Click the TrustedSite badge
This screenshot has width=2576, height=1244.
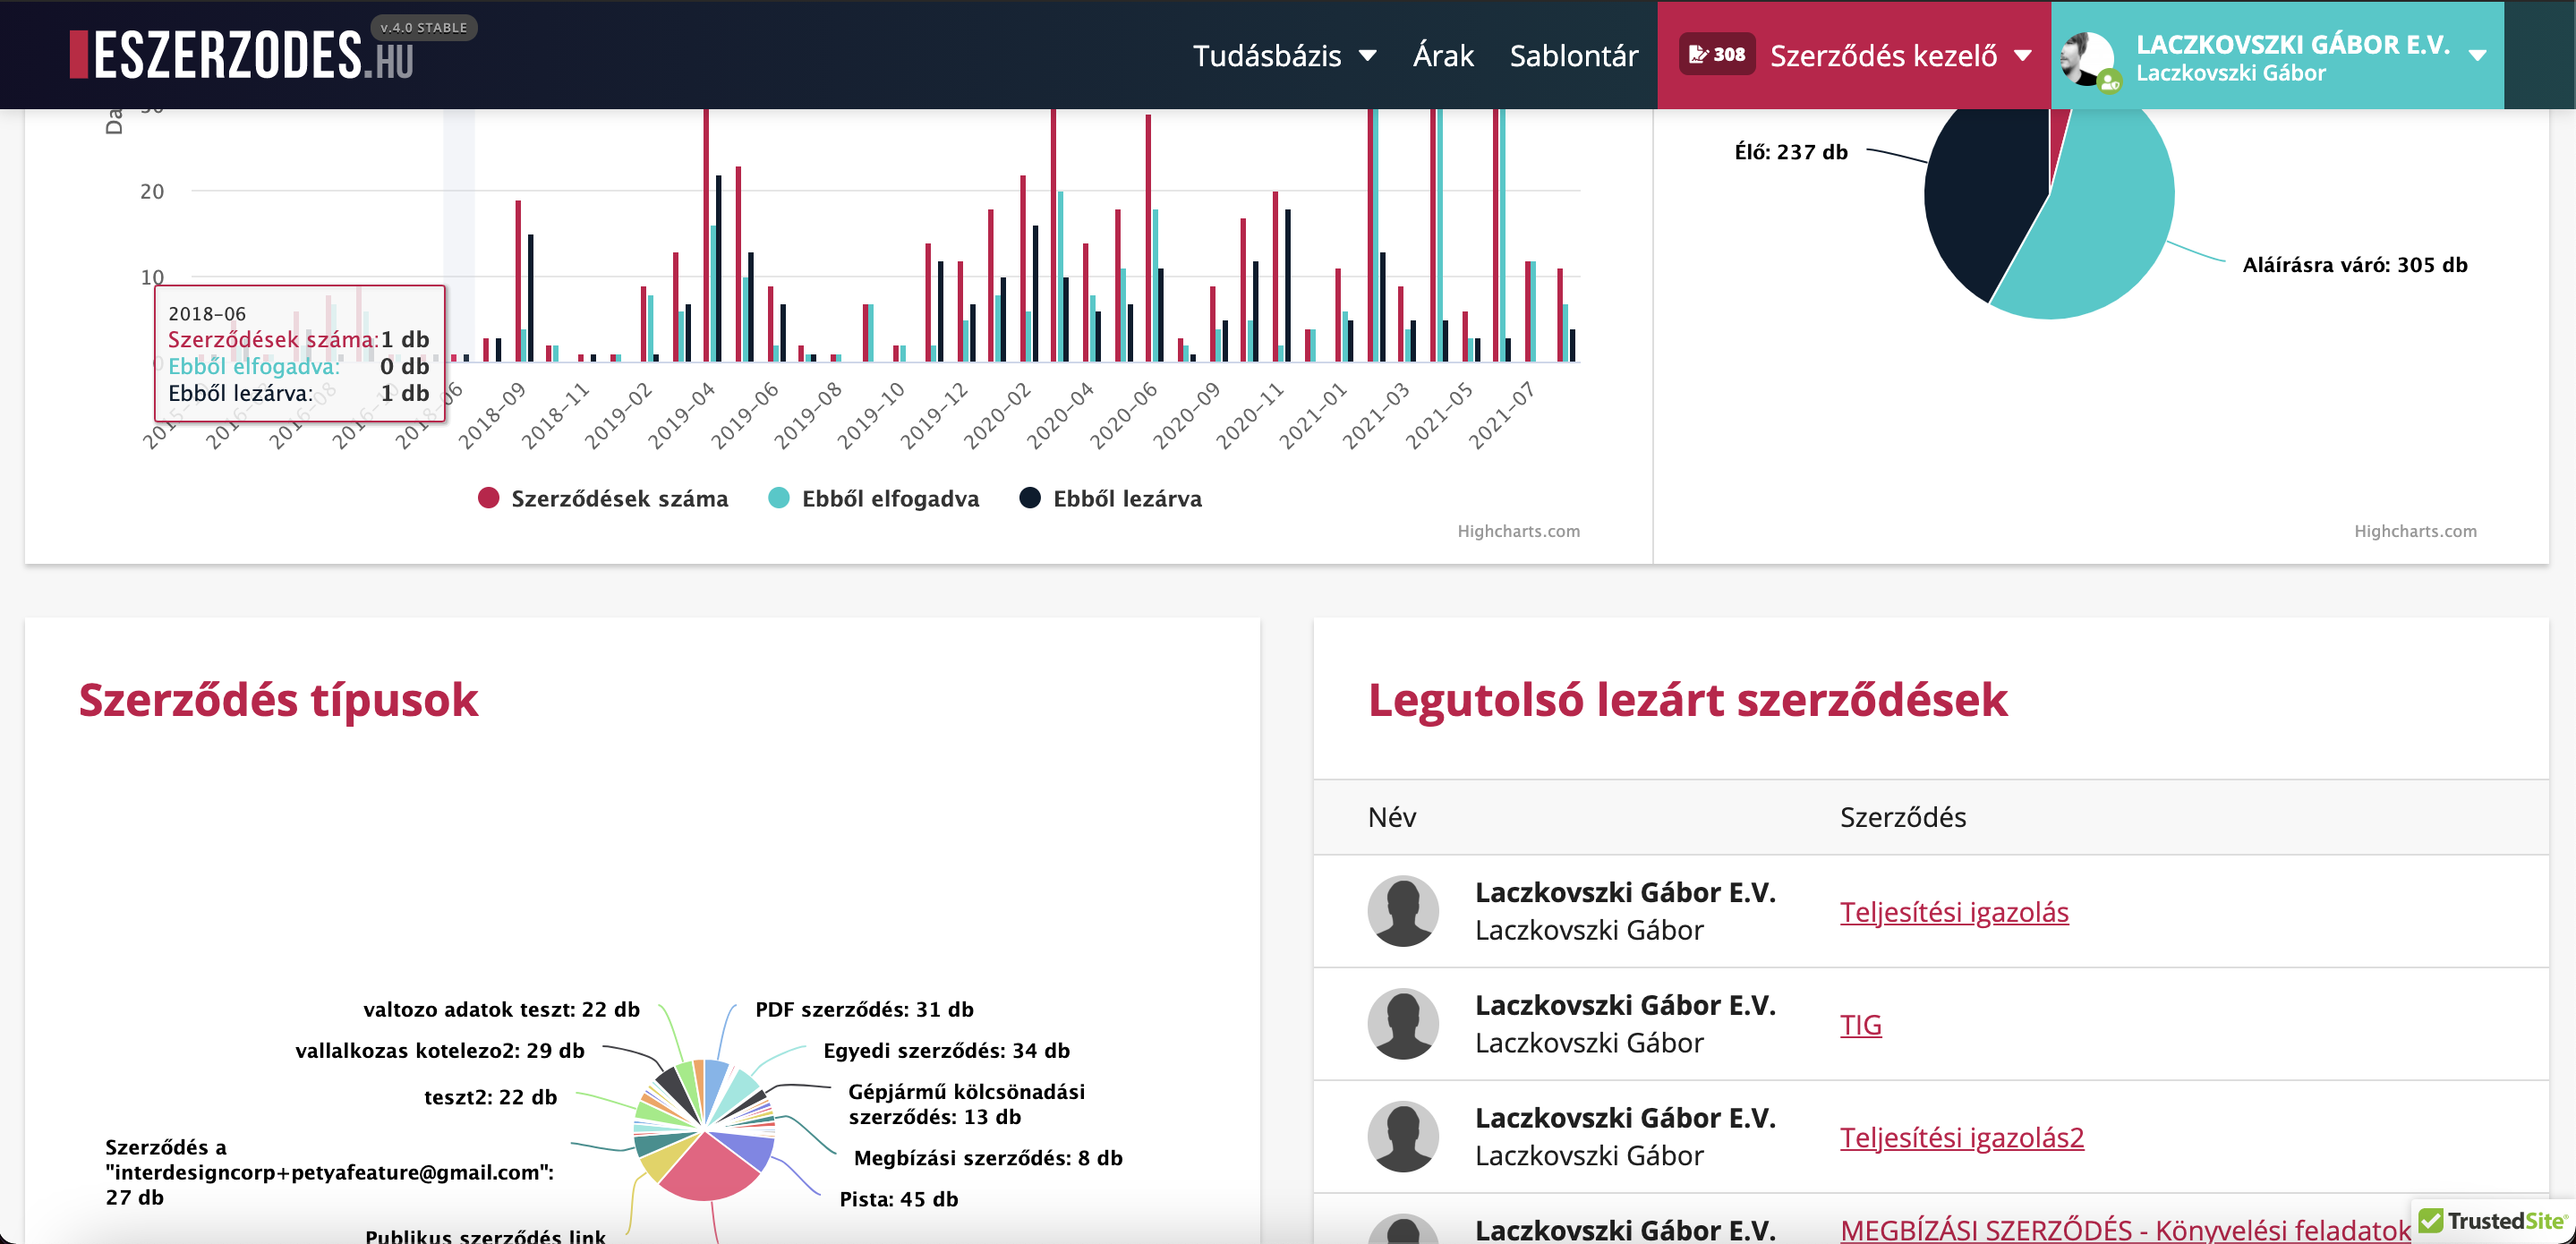point(2489,1222)
